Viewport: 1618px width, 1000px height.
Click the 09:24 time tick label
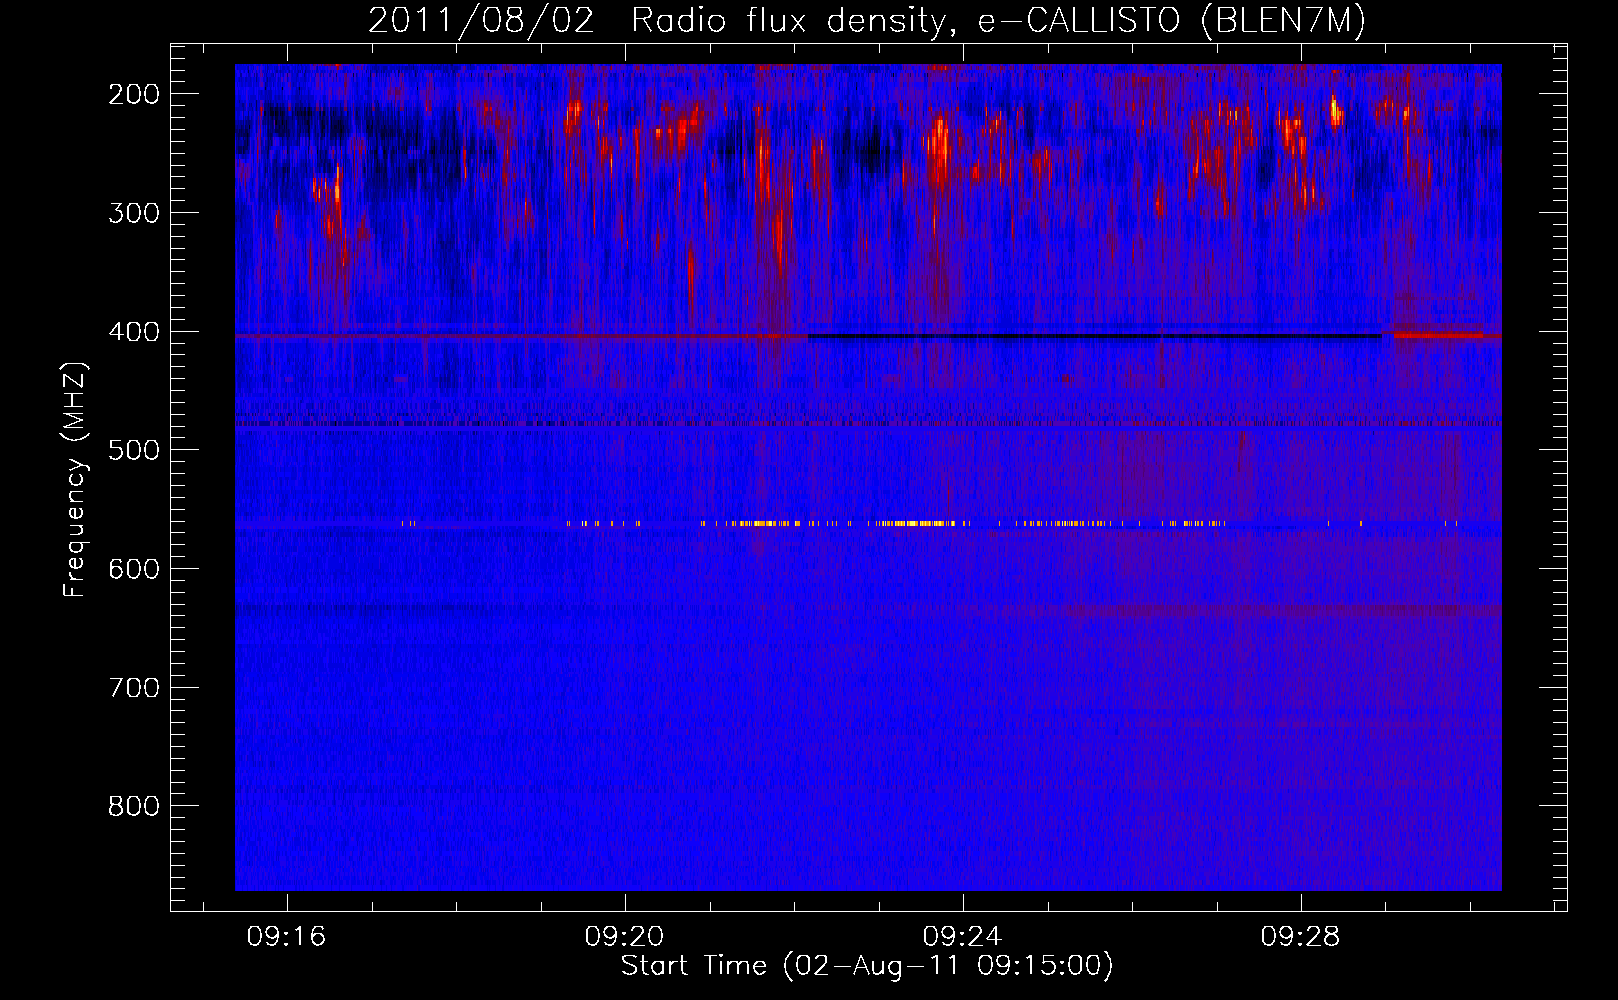[963, 937]
